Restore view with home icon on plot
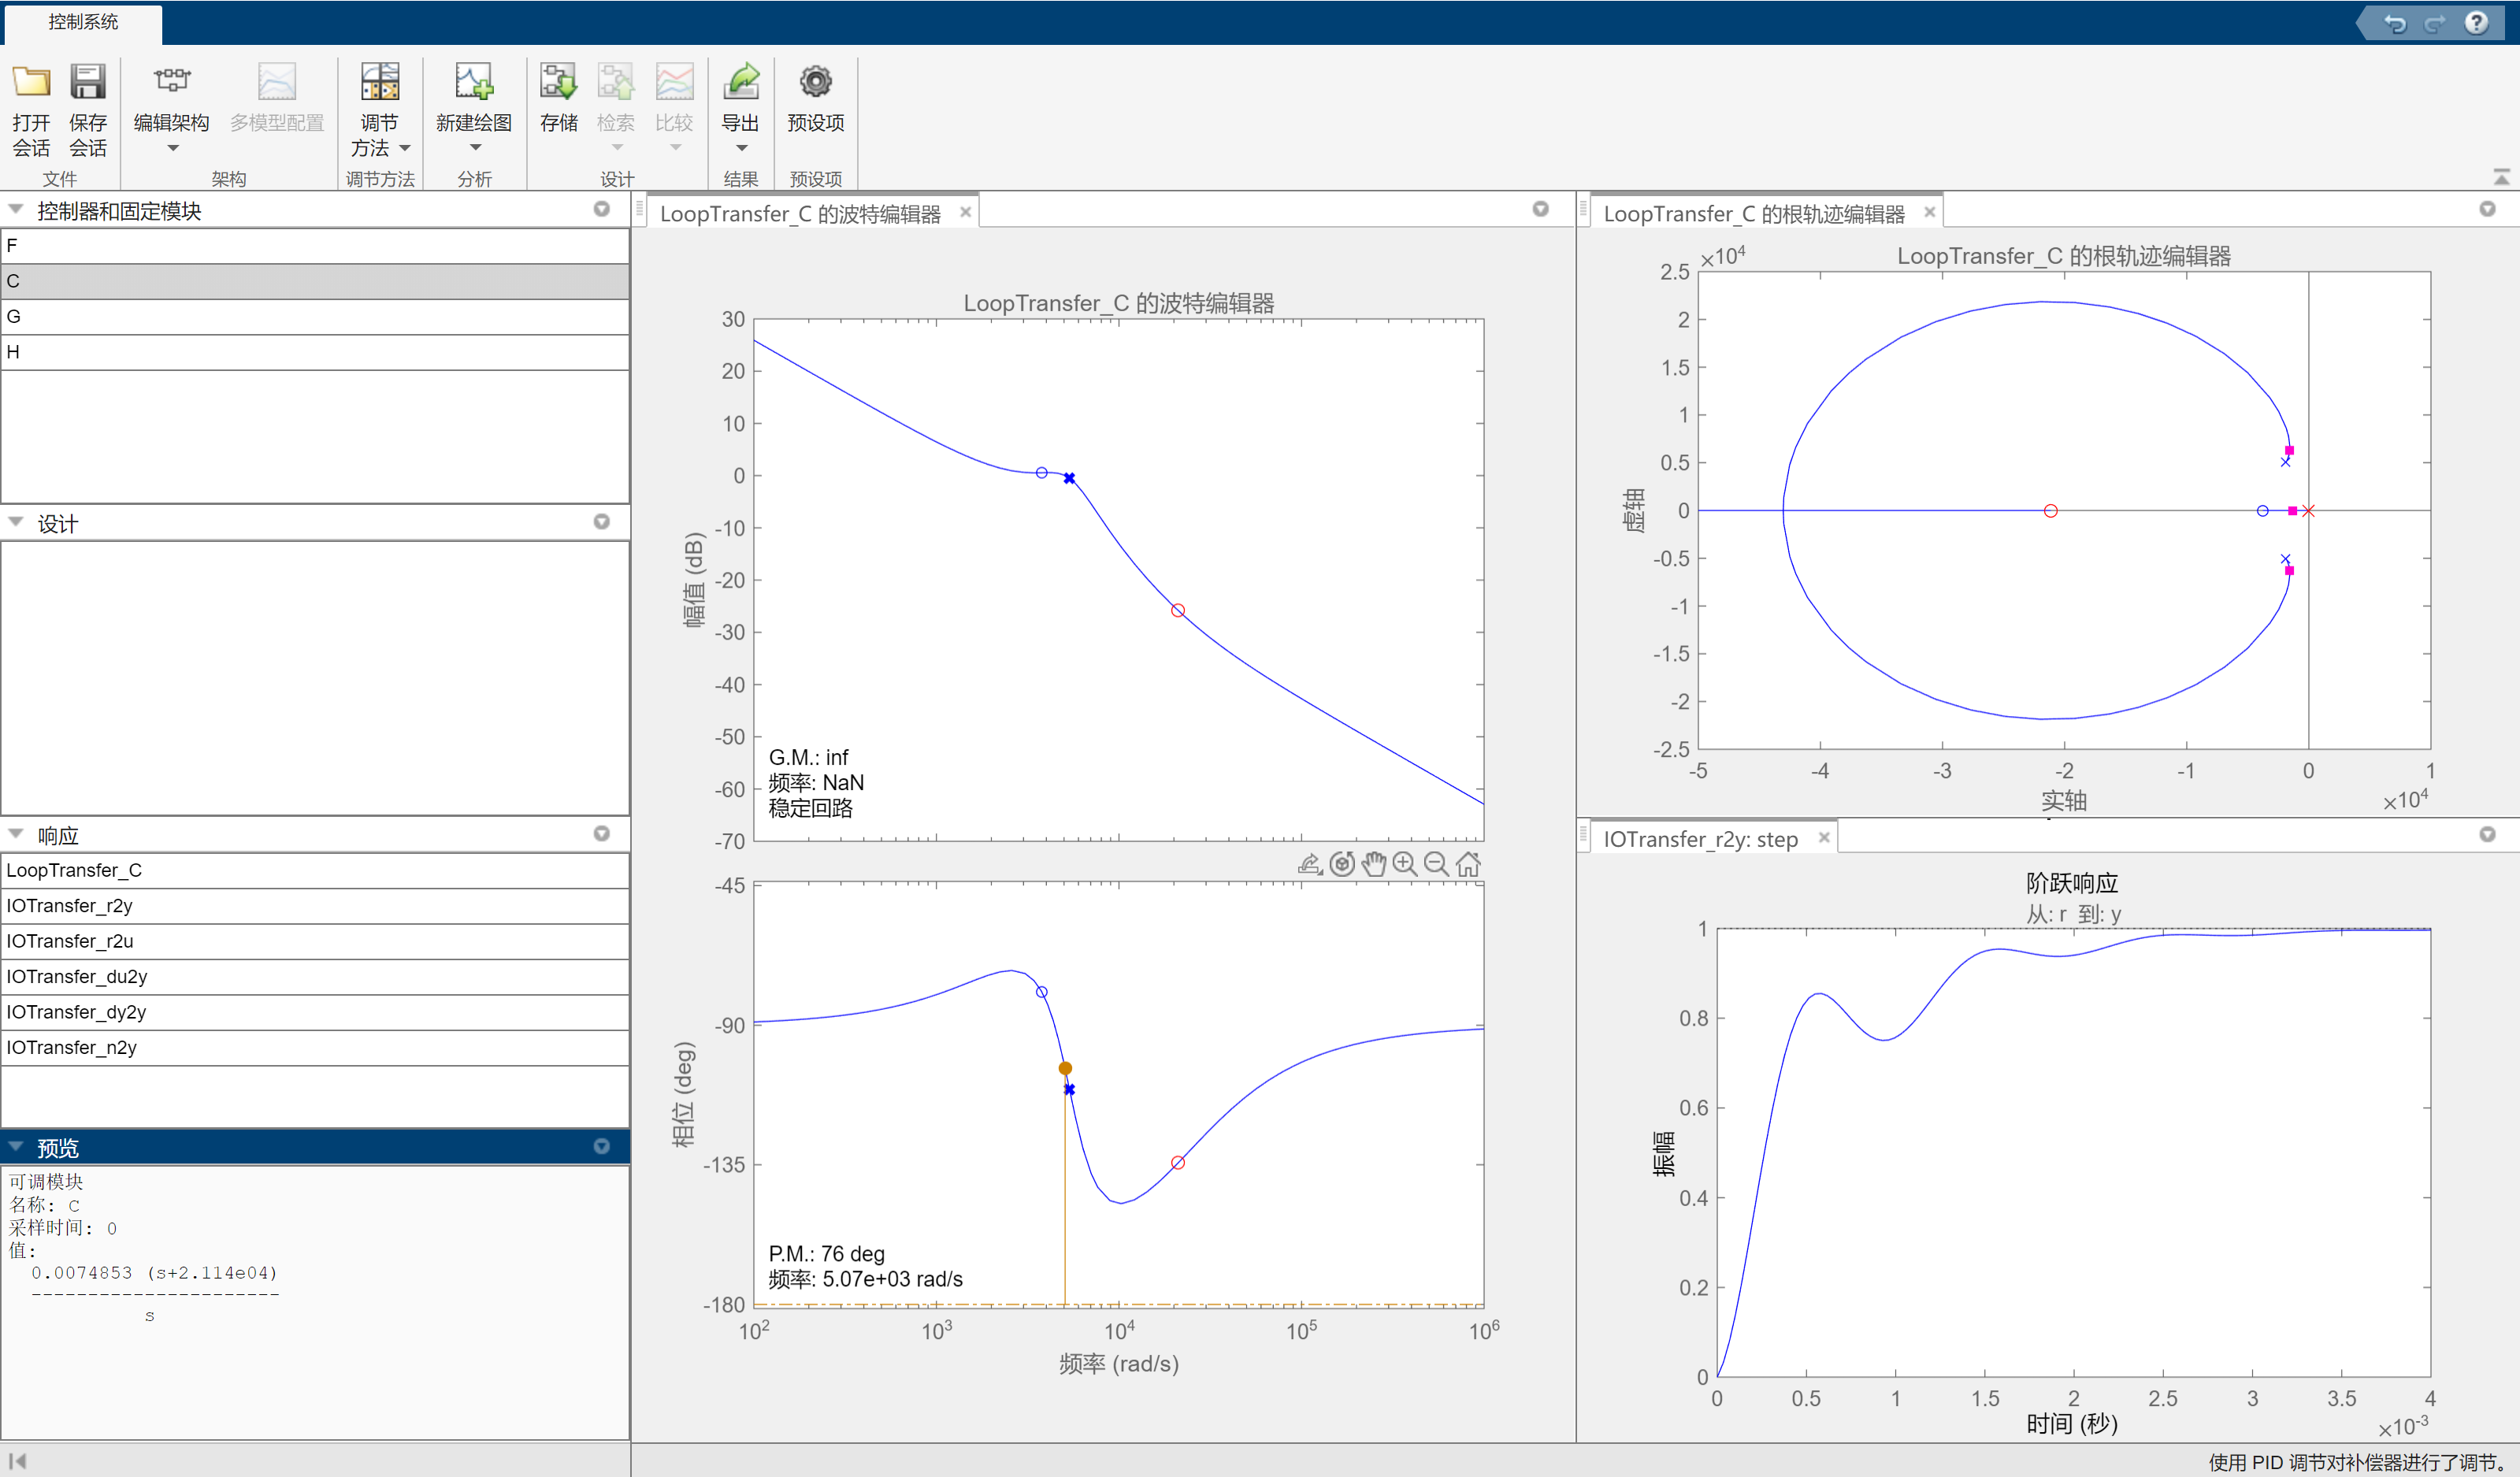Viewport: 2520px width, 1477px height. point(1468,864)
